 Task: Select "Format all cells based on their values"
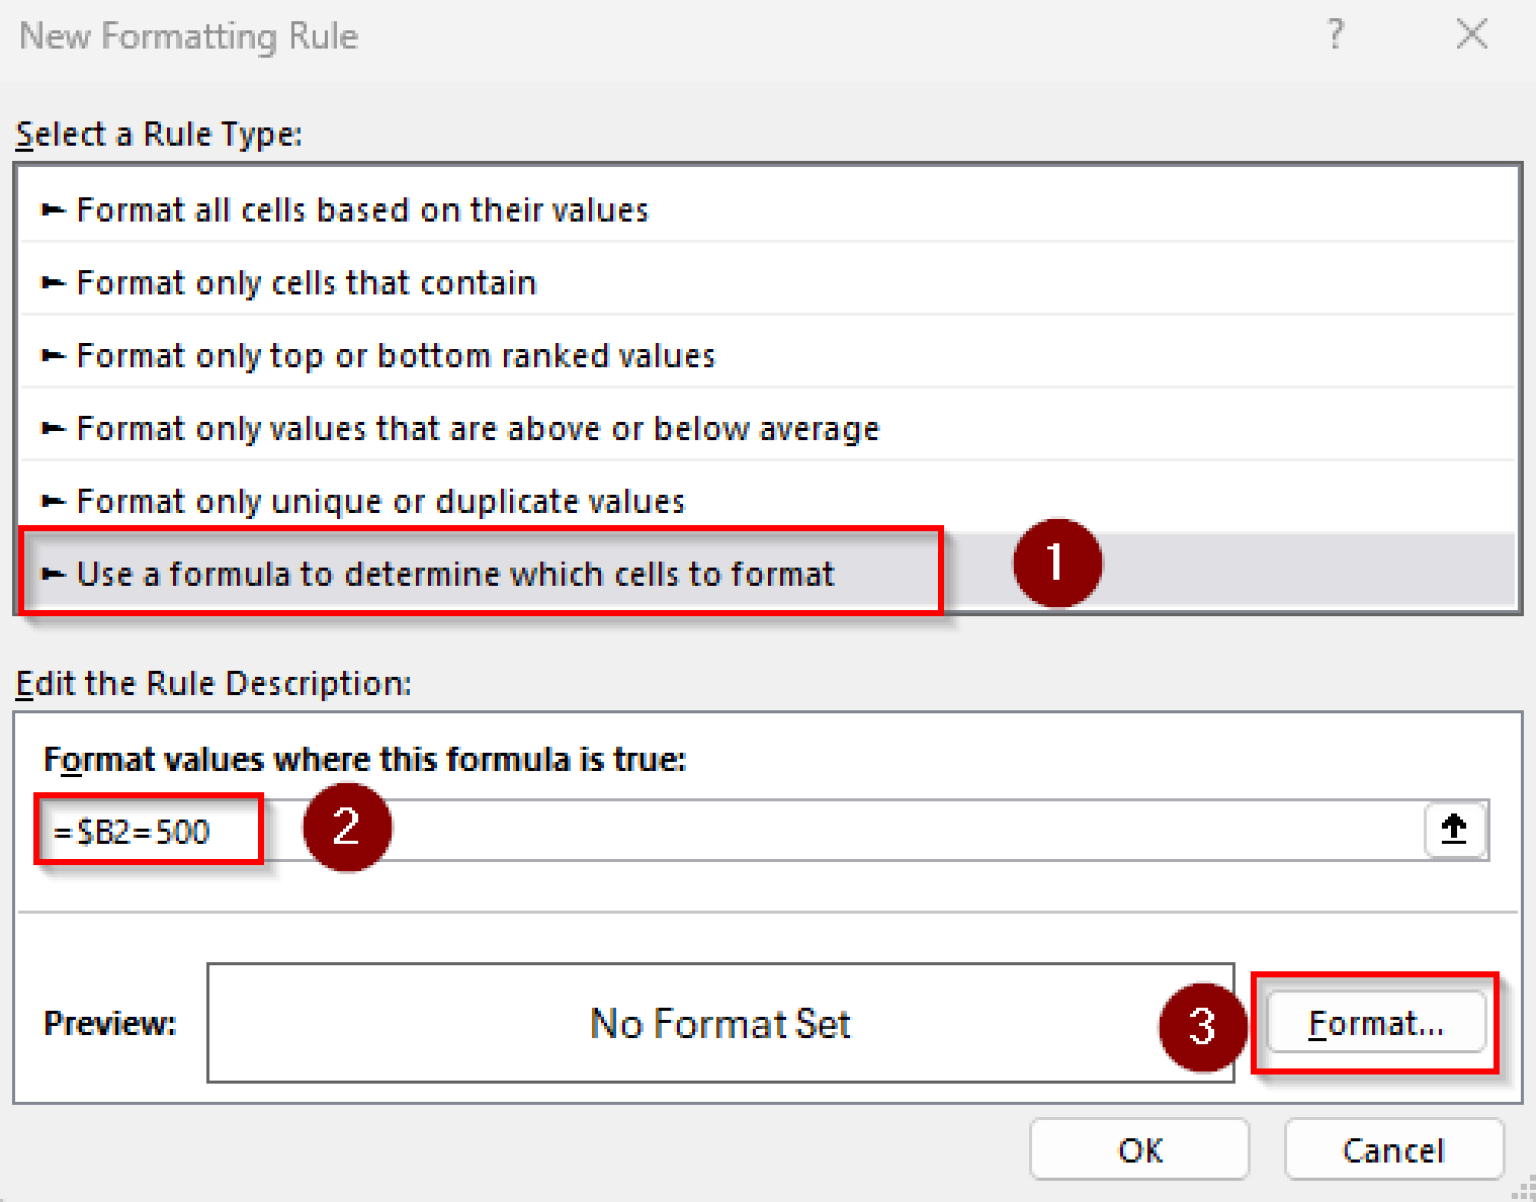point(362,209)
